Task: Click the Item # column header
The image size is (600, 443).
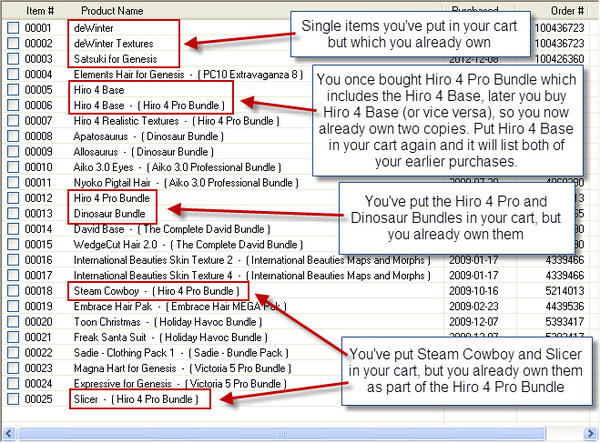Action: click(x=40, y=11)
